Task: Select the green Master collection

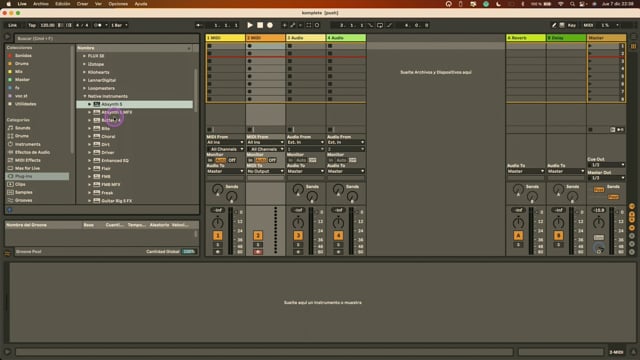Action: click(22, 80)
